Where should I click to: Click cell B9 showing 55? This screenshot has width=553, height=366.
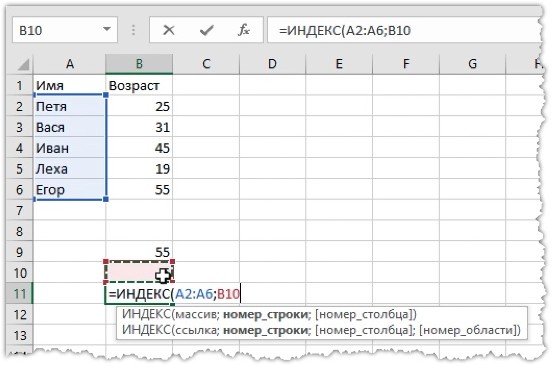[139, 252]
